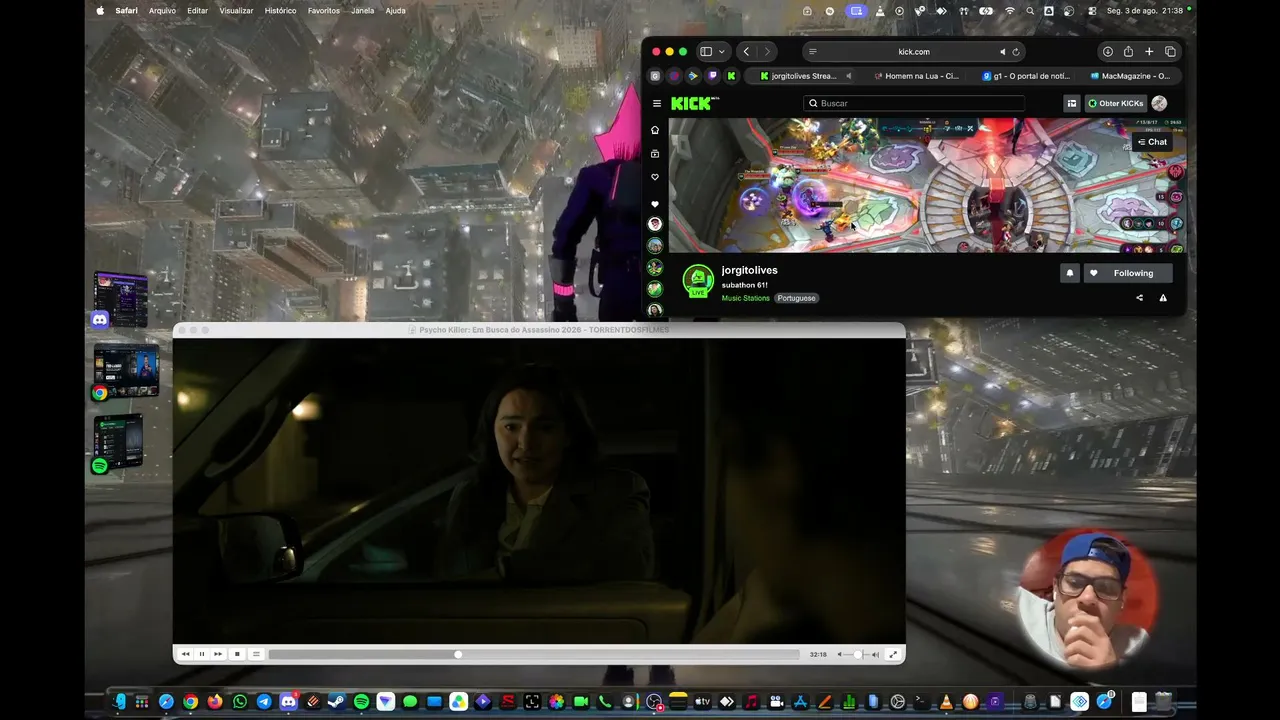1280x720 pixels.
Task: Open the Janela menu
Action: (x=363, y=10)
